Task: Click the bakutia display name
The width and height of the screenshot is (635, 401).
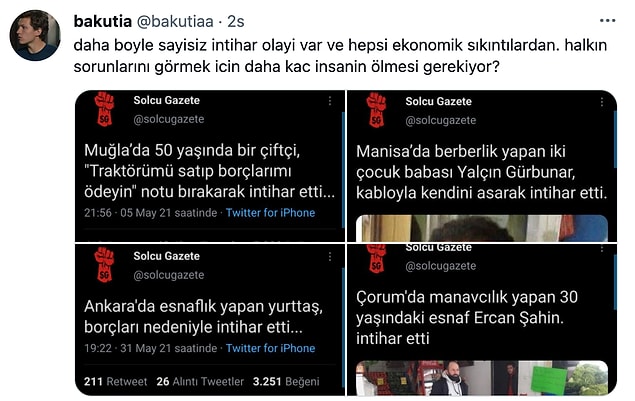Action: [102, 21]
